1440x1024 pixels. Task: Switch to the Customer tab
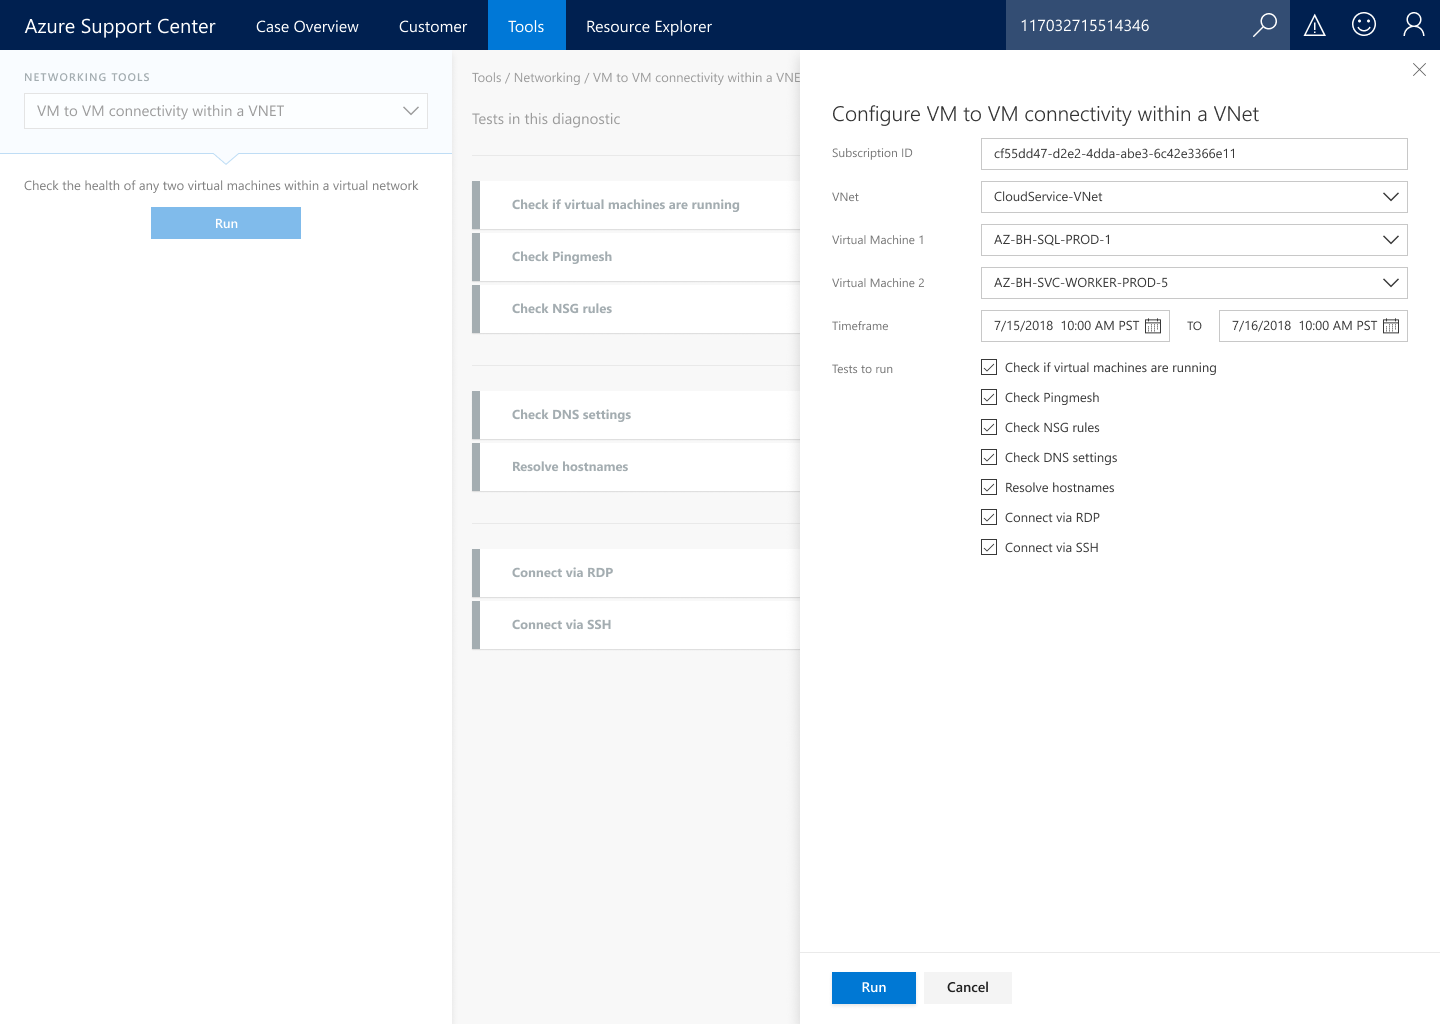pyautogui.click(x=433, y=26)
